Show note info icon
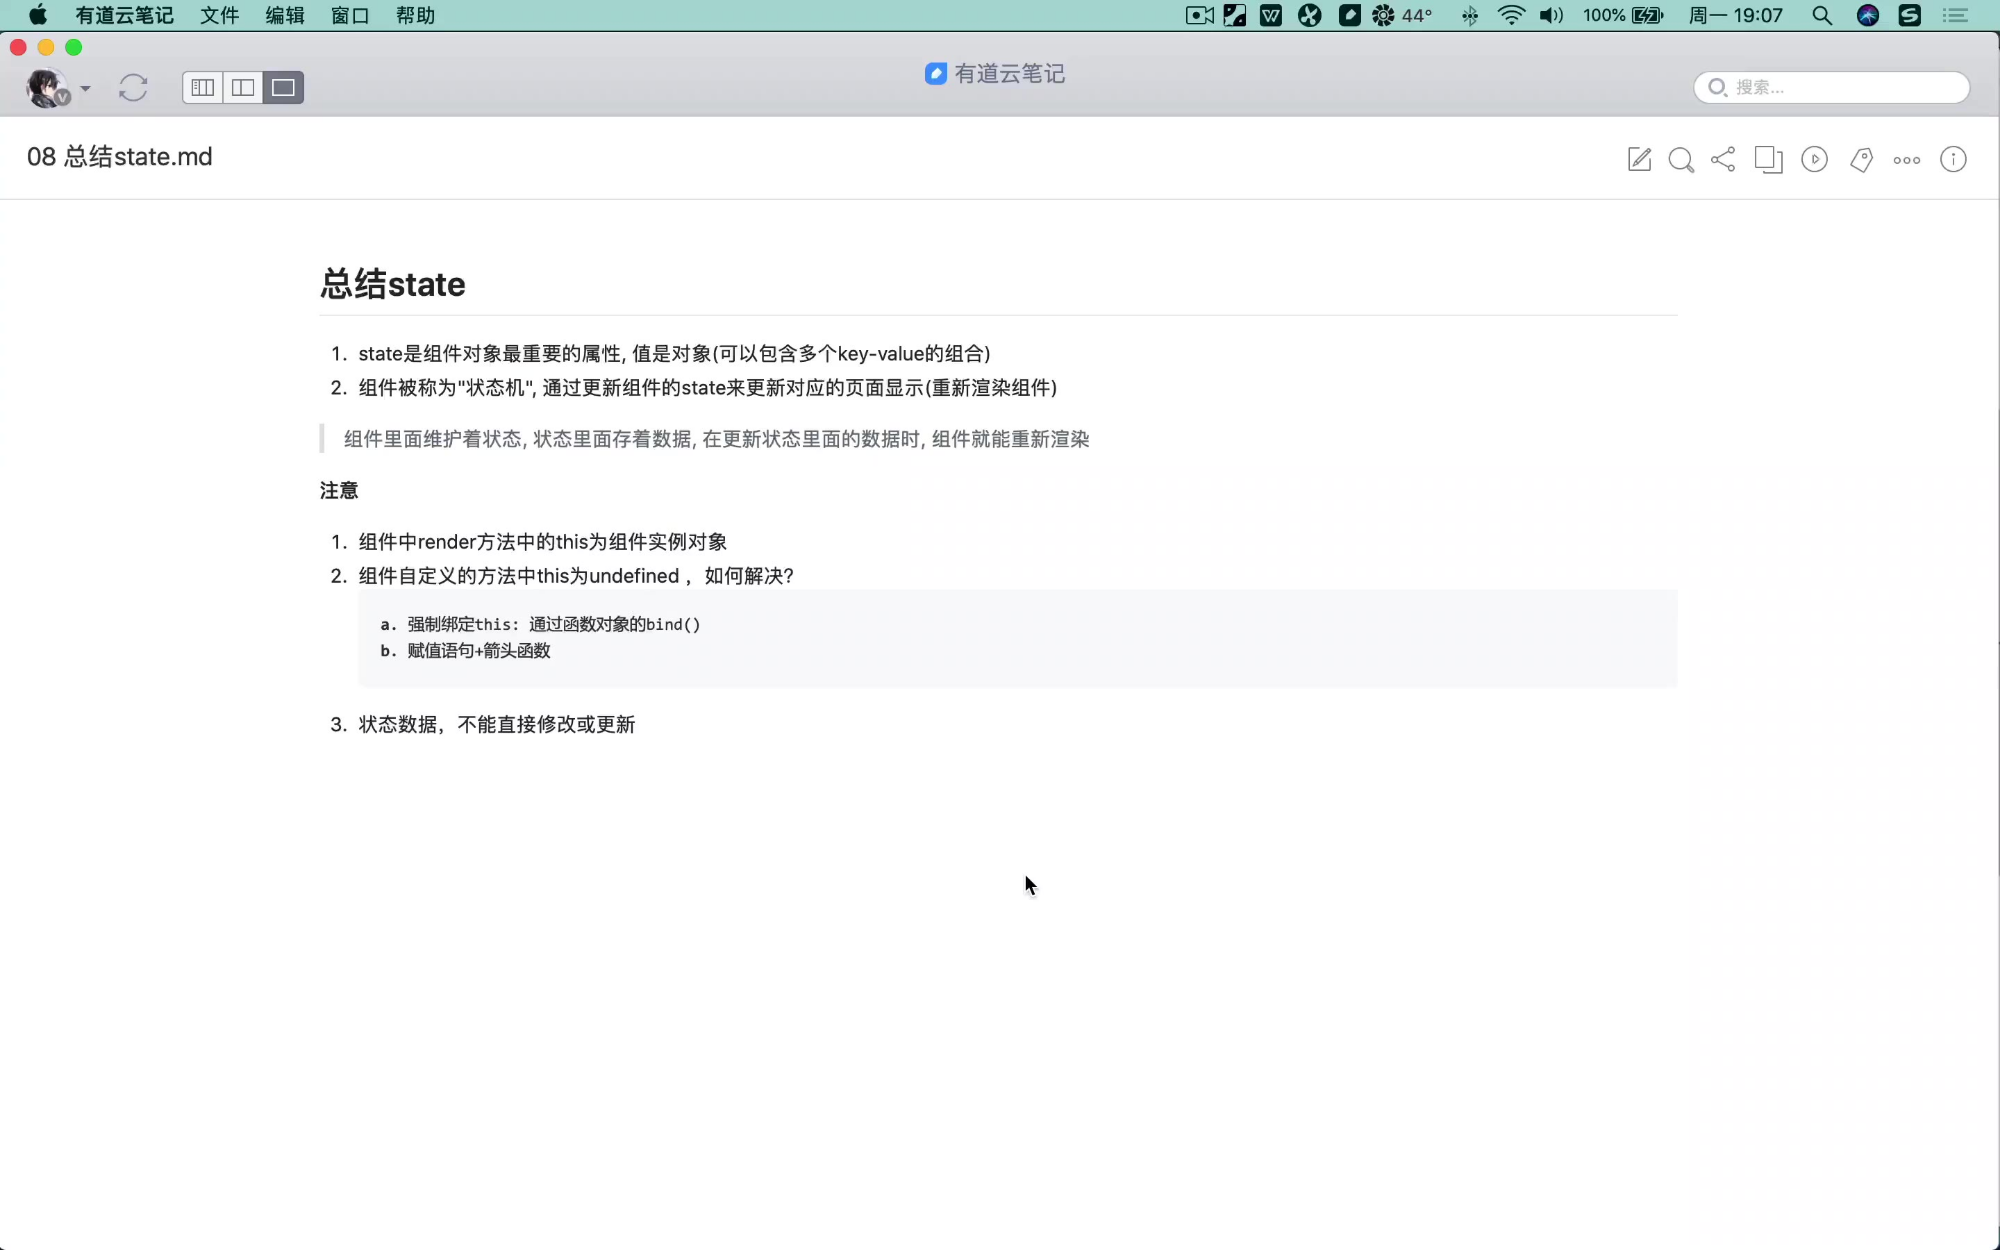This screenshot has width=2000, height=1250. 1953,160
